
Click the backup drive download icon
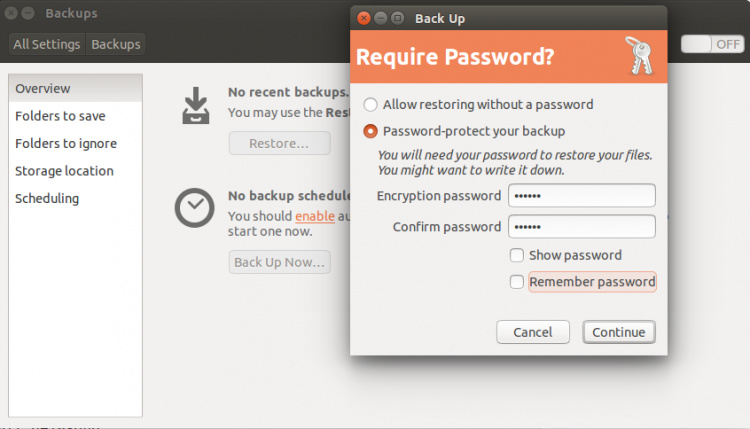pyautogui.click(x=196, y=105)
